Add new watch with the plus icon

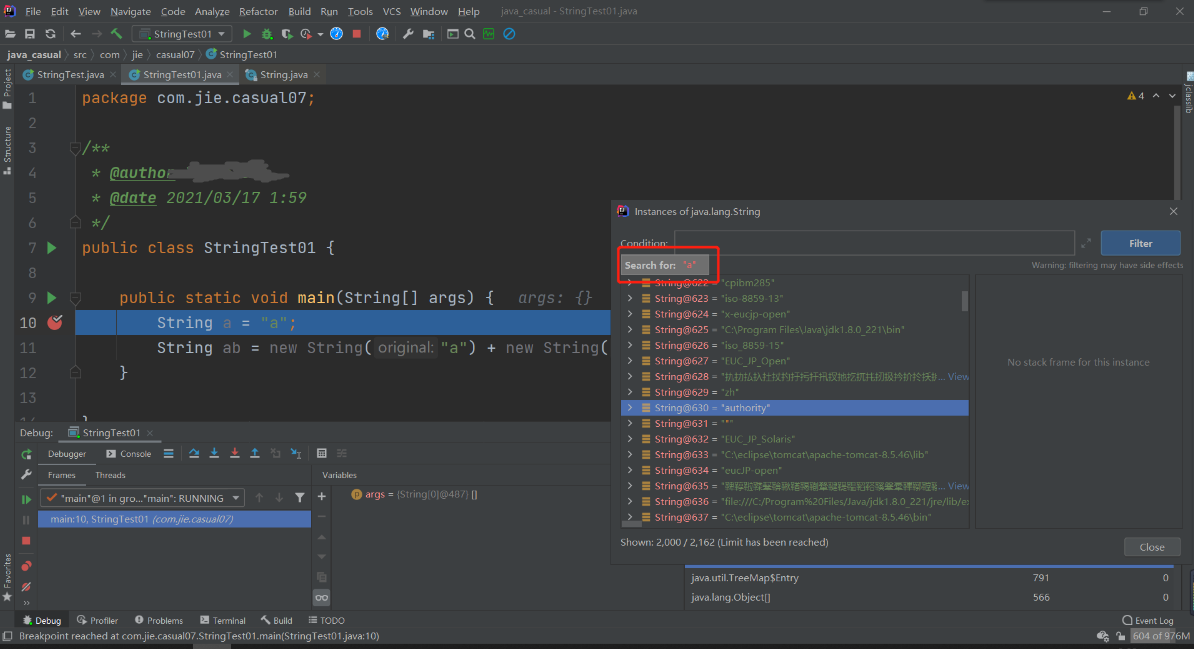point(321,497)
